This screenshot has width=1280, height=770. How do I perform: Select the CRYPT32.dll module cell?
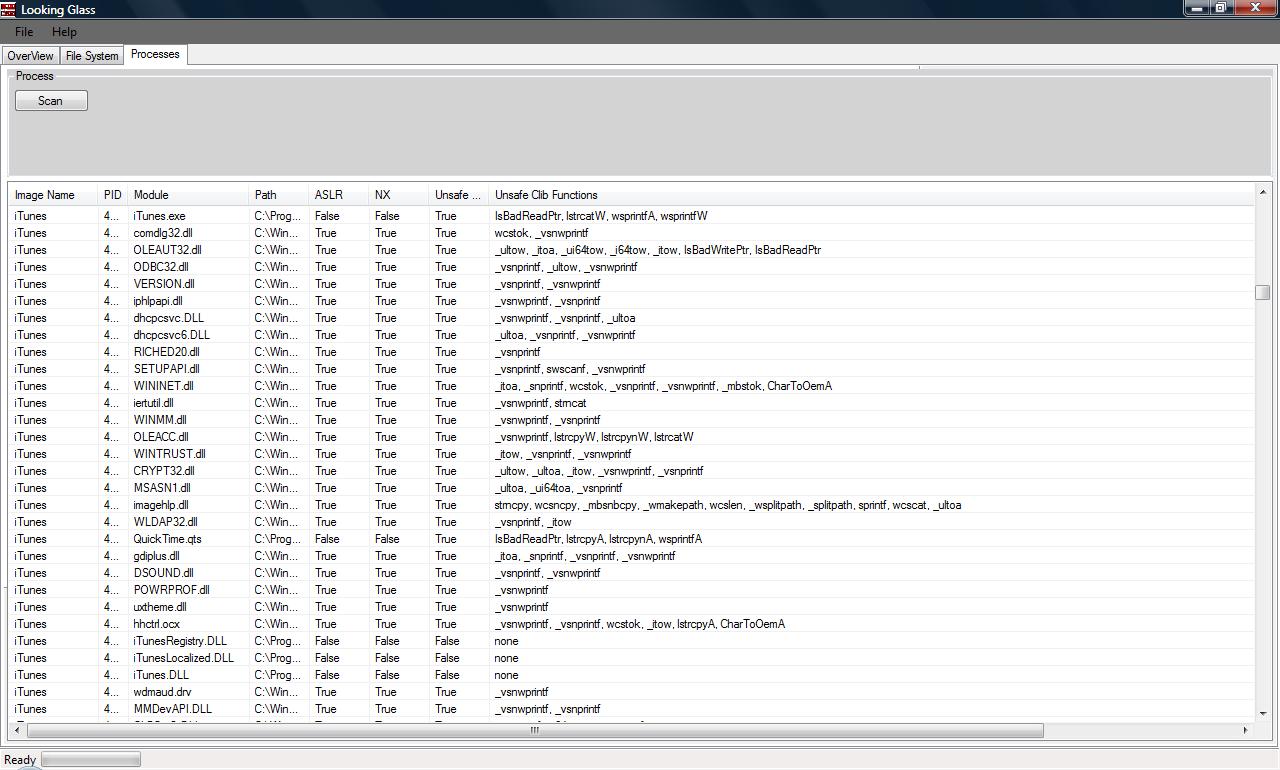(188, 471)
